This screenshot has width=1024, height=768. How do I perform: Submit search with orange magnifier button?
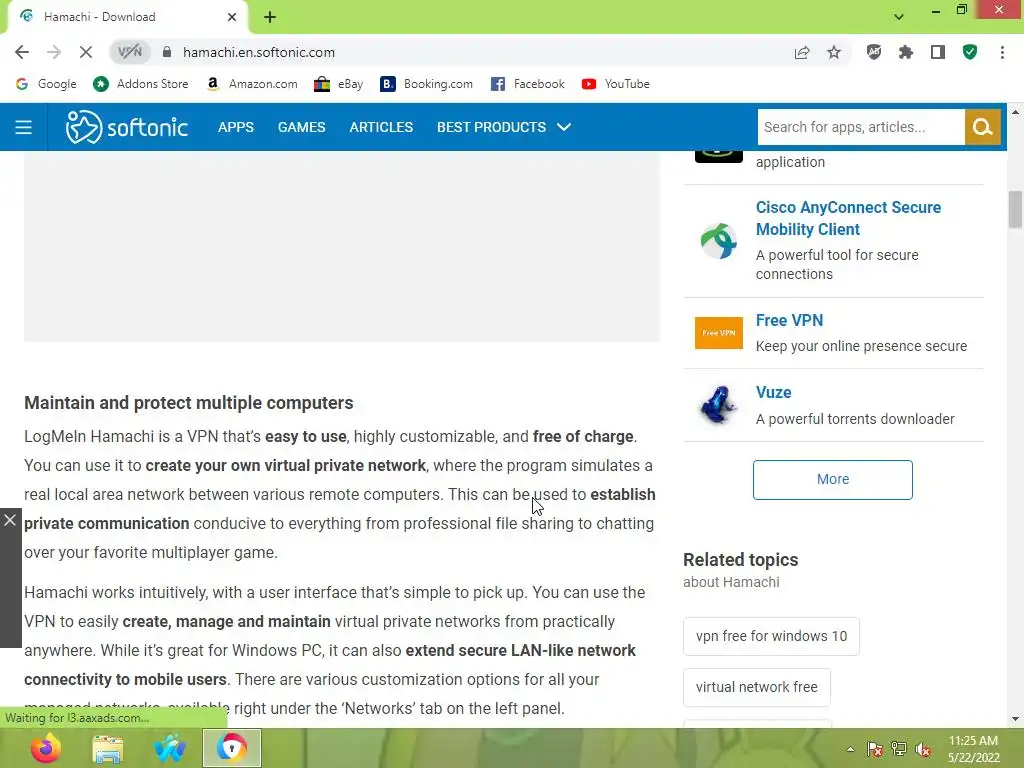[982, 127]
